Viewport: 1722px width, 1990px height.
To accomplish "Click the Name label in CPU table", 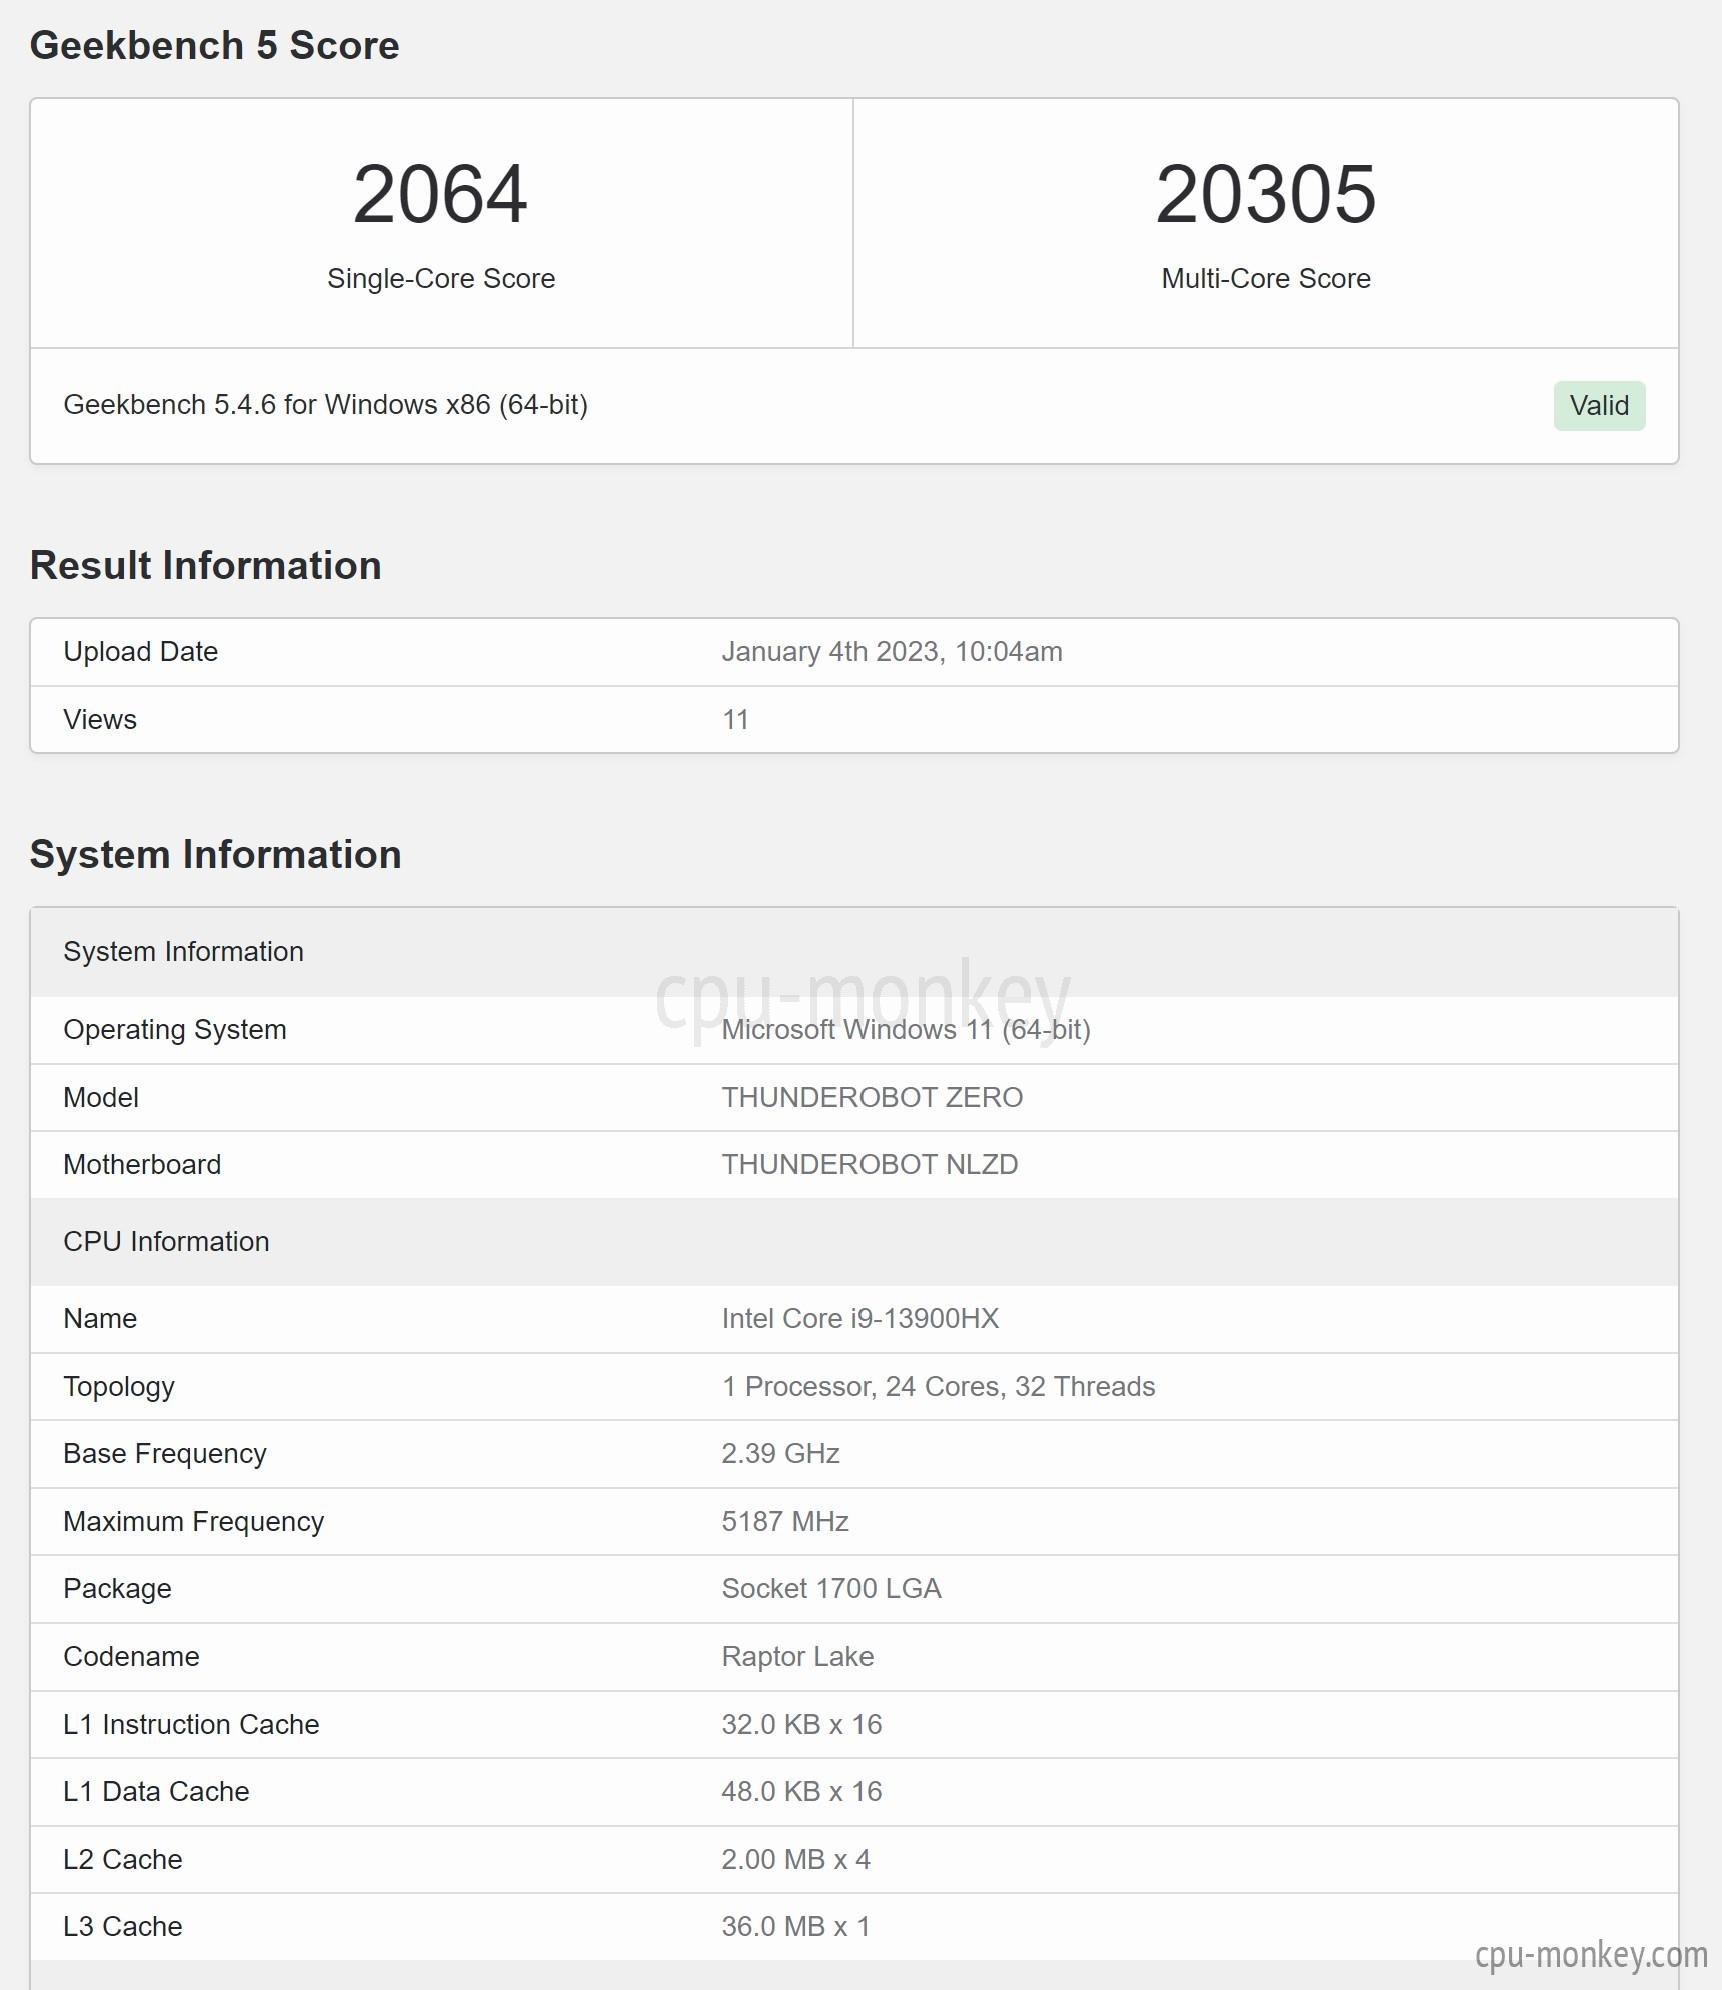I will click(x=100, y=1319).
